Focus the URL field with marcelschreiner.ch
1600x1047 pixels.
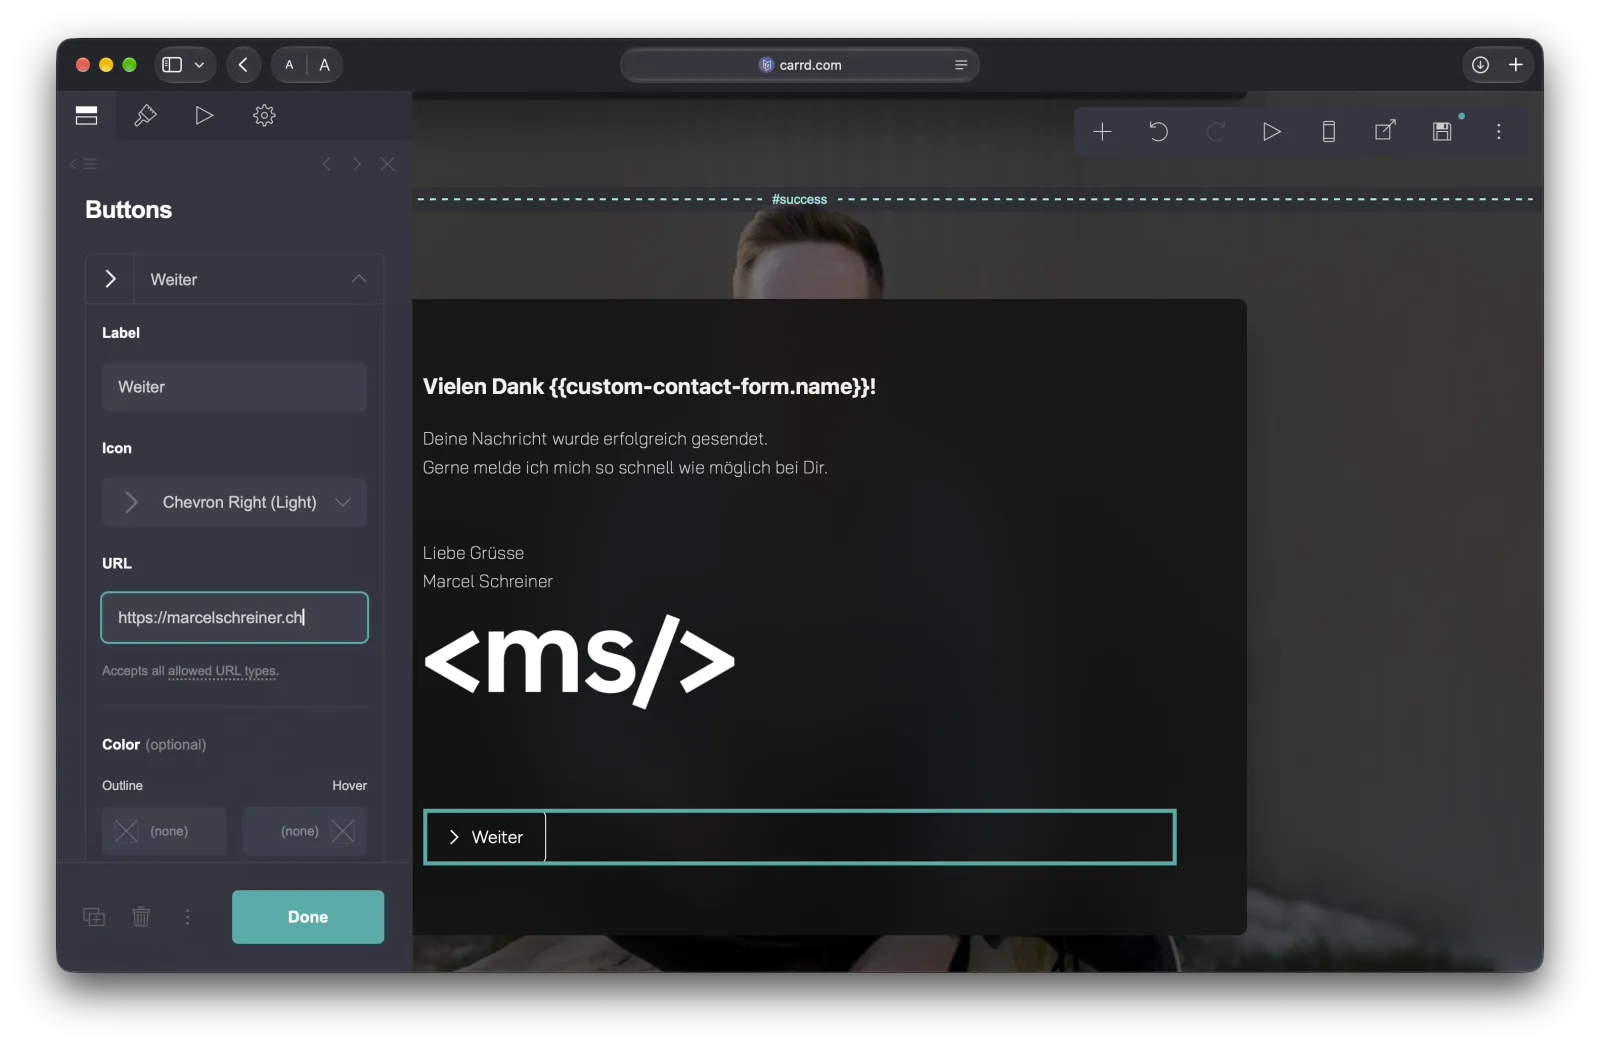pos(234,617)
